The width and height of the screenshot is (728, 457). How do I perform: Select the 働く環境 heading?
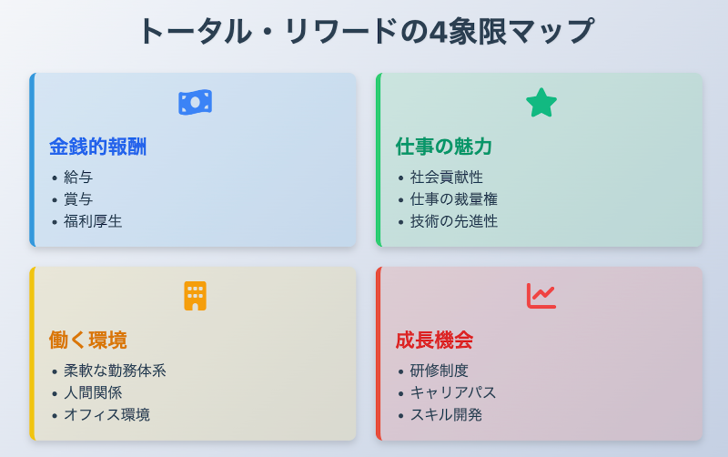click(x=88, y=340)
